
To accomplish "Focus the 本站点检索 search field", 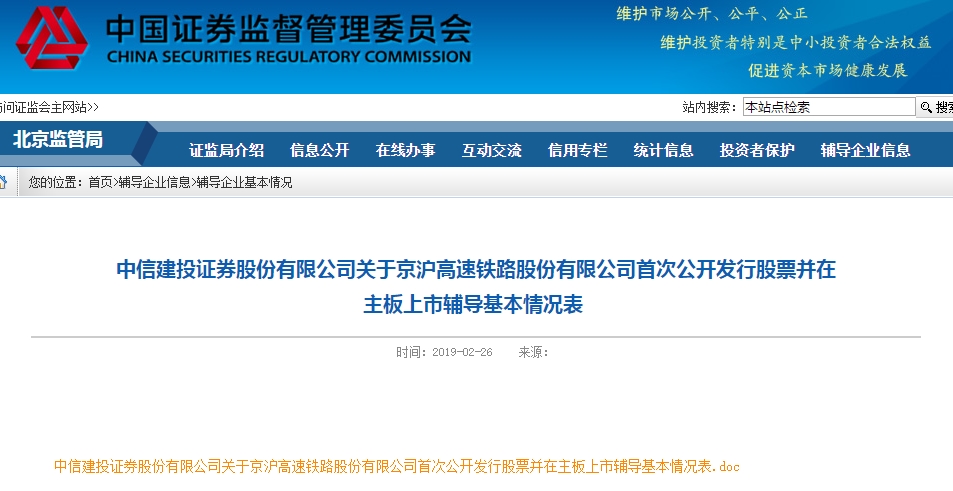I will coord(829,107).
